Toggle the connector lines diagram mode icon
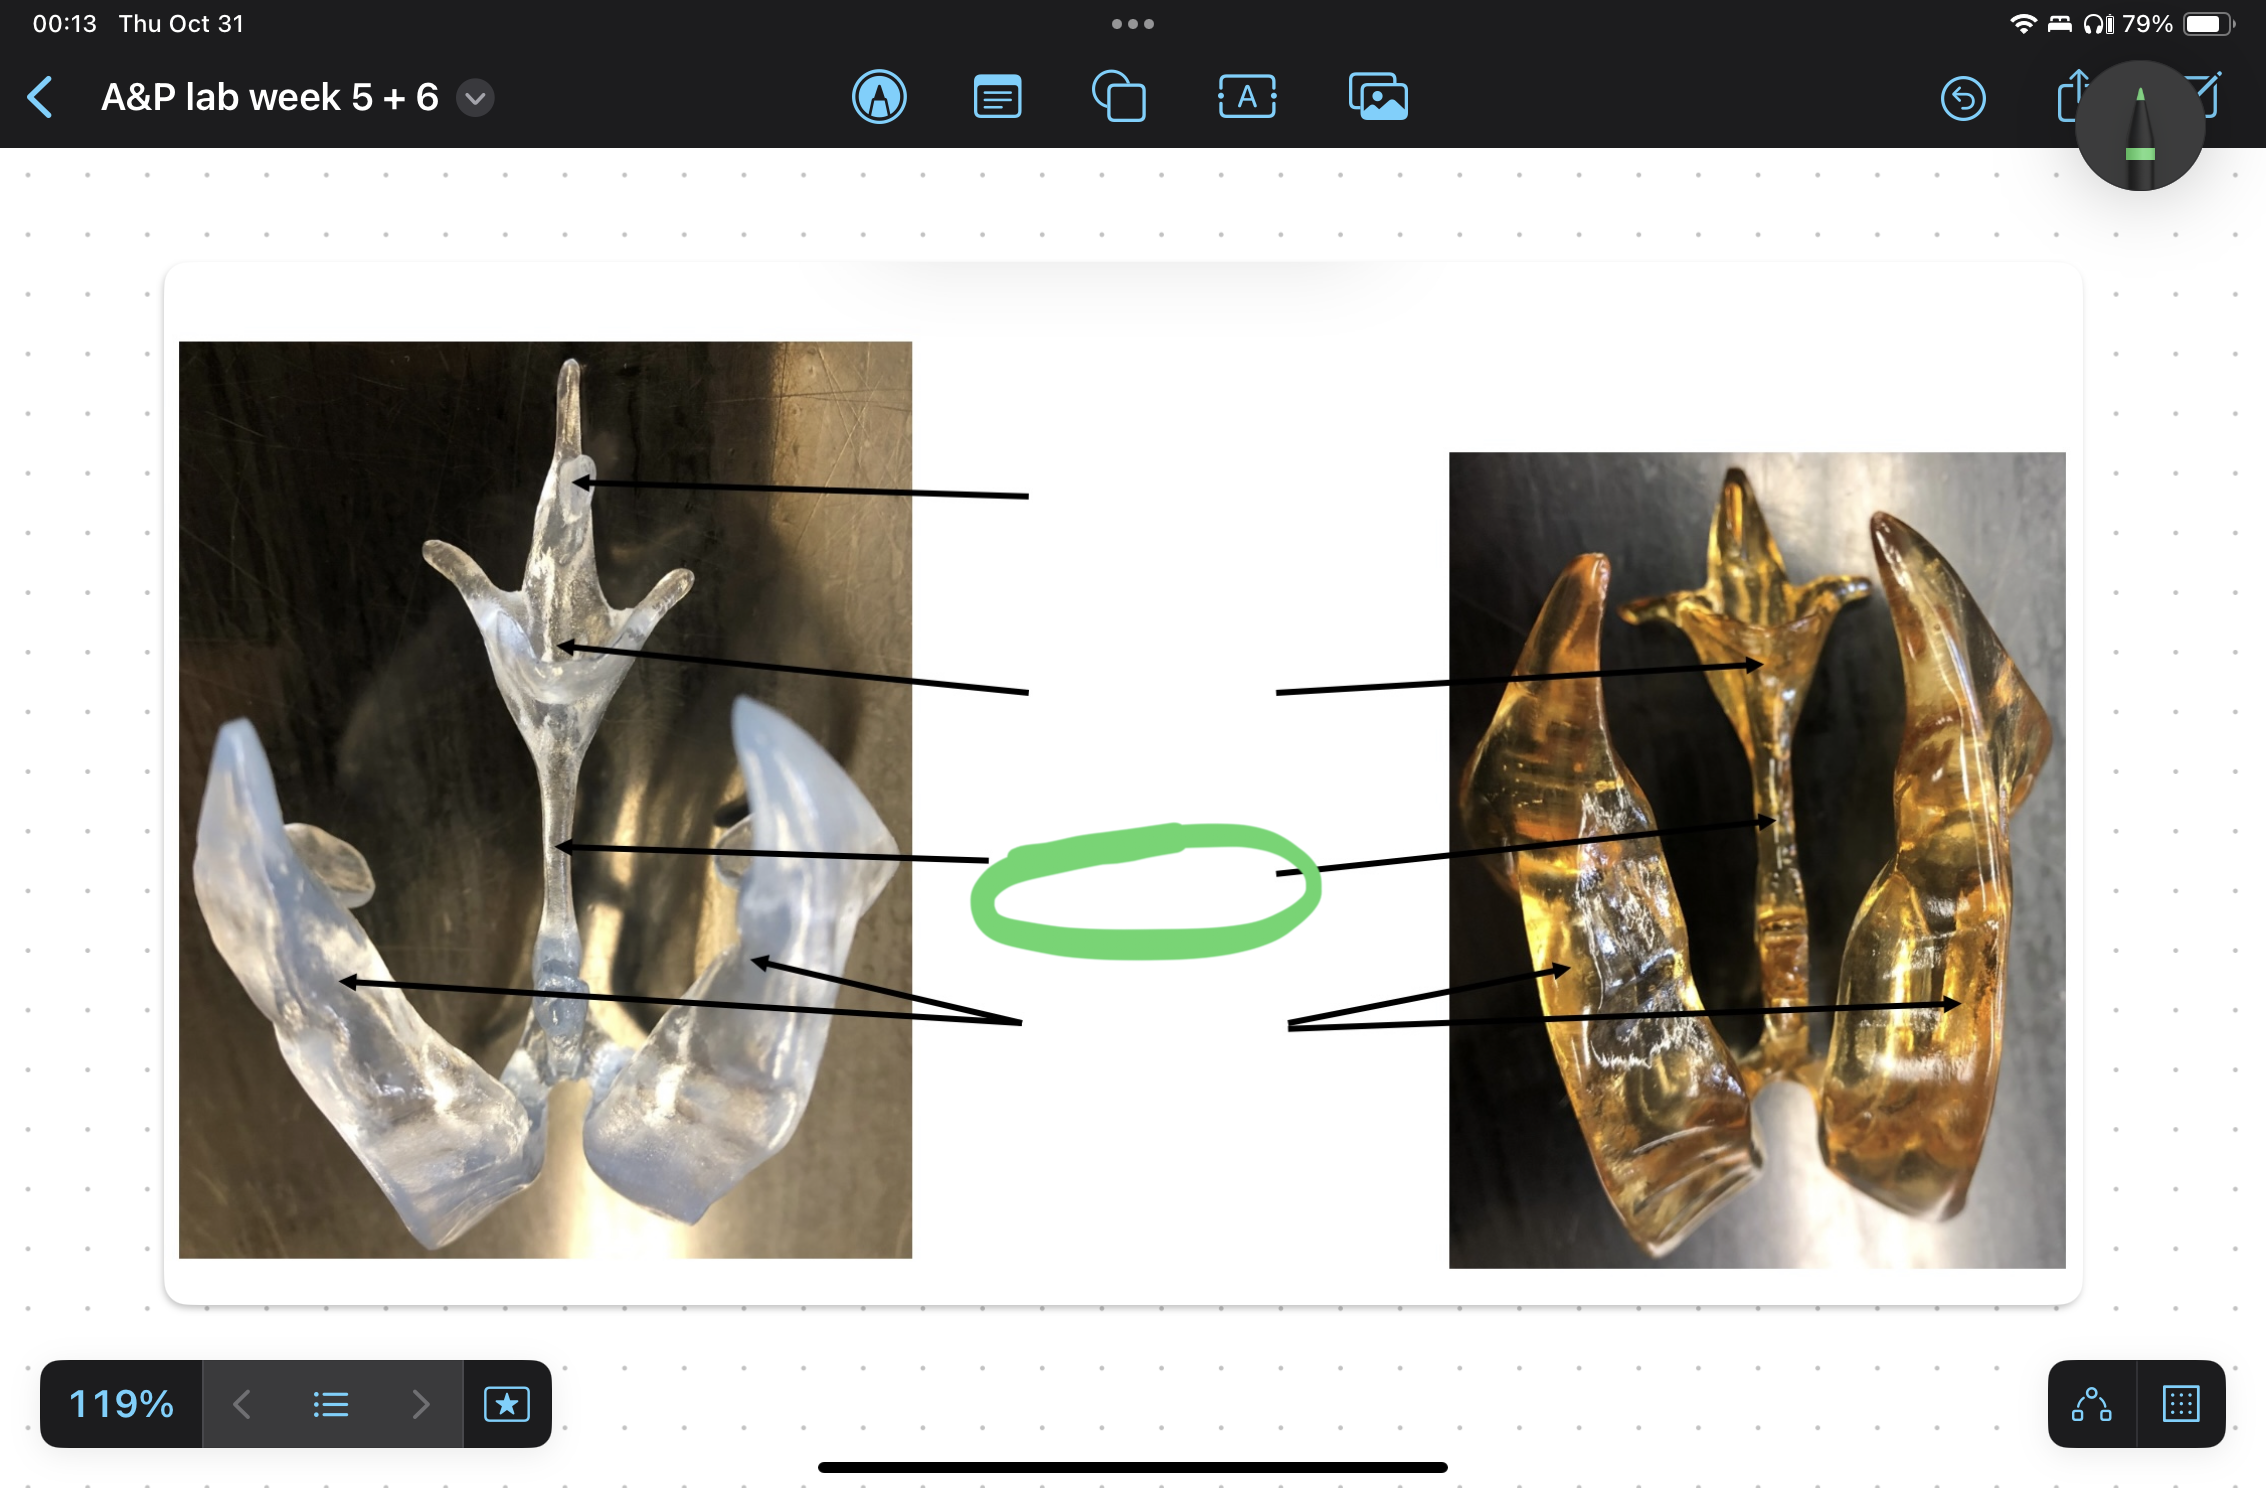This screenshot has height=1488, width=2266. [2092, 1404]
